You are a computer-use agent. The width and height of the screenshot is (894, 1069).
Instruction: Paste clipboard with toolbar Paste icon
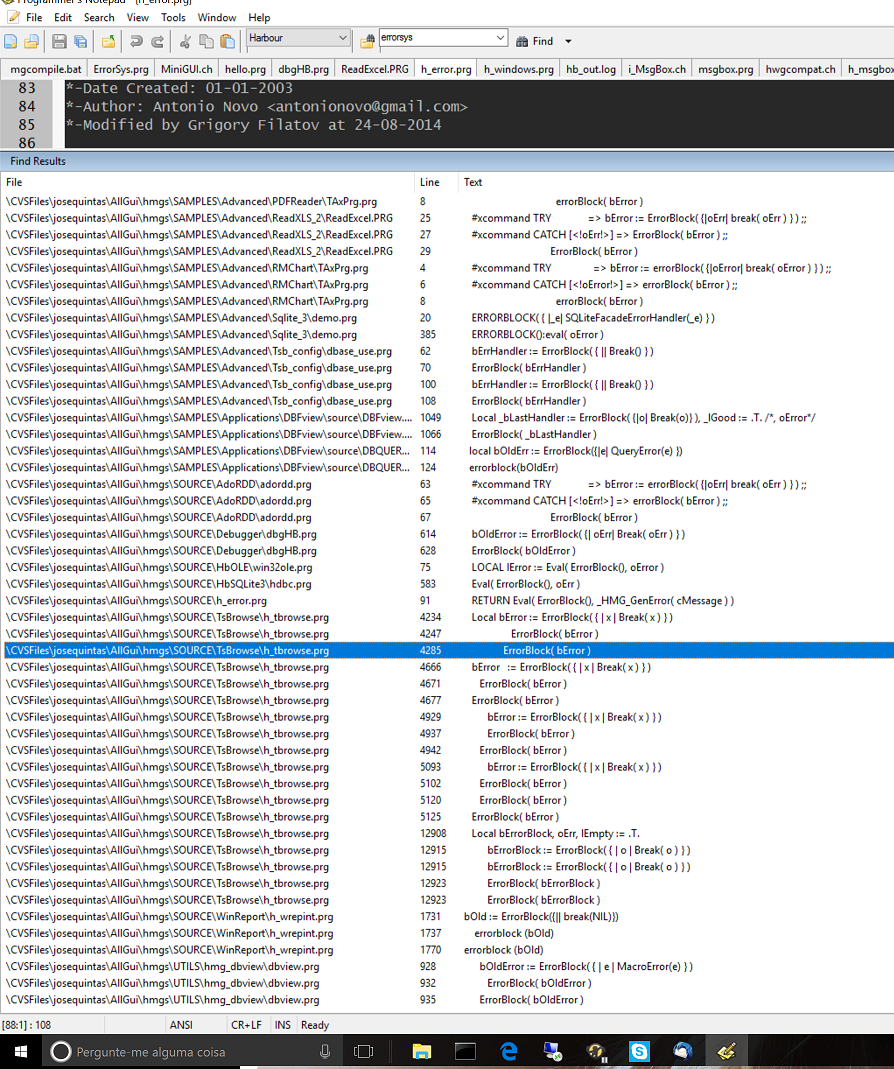point(227,41)
